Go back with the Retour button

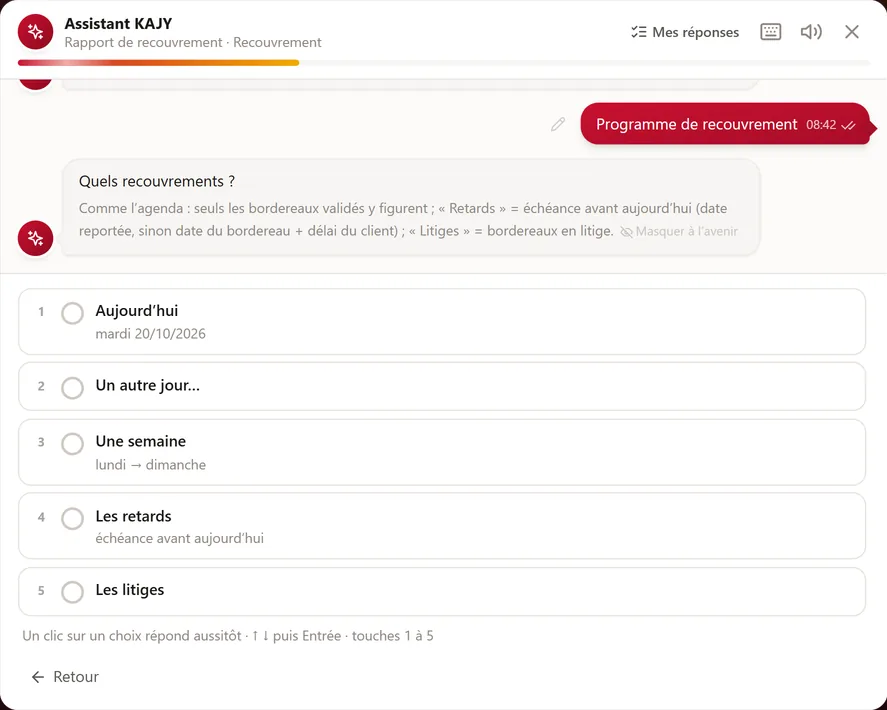pyautogui.click(x=65, y=677)
